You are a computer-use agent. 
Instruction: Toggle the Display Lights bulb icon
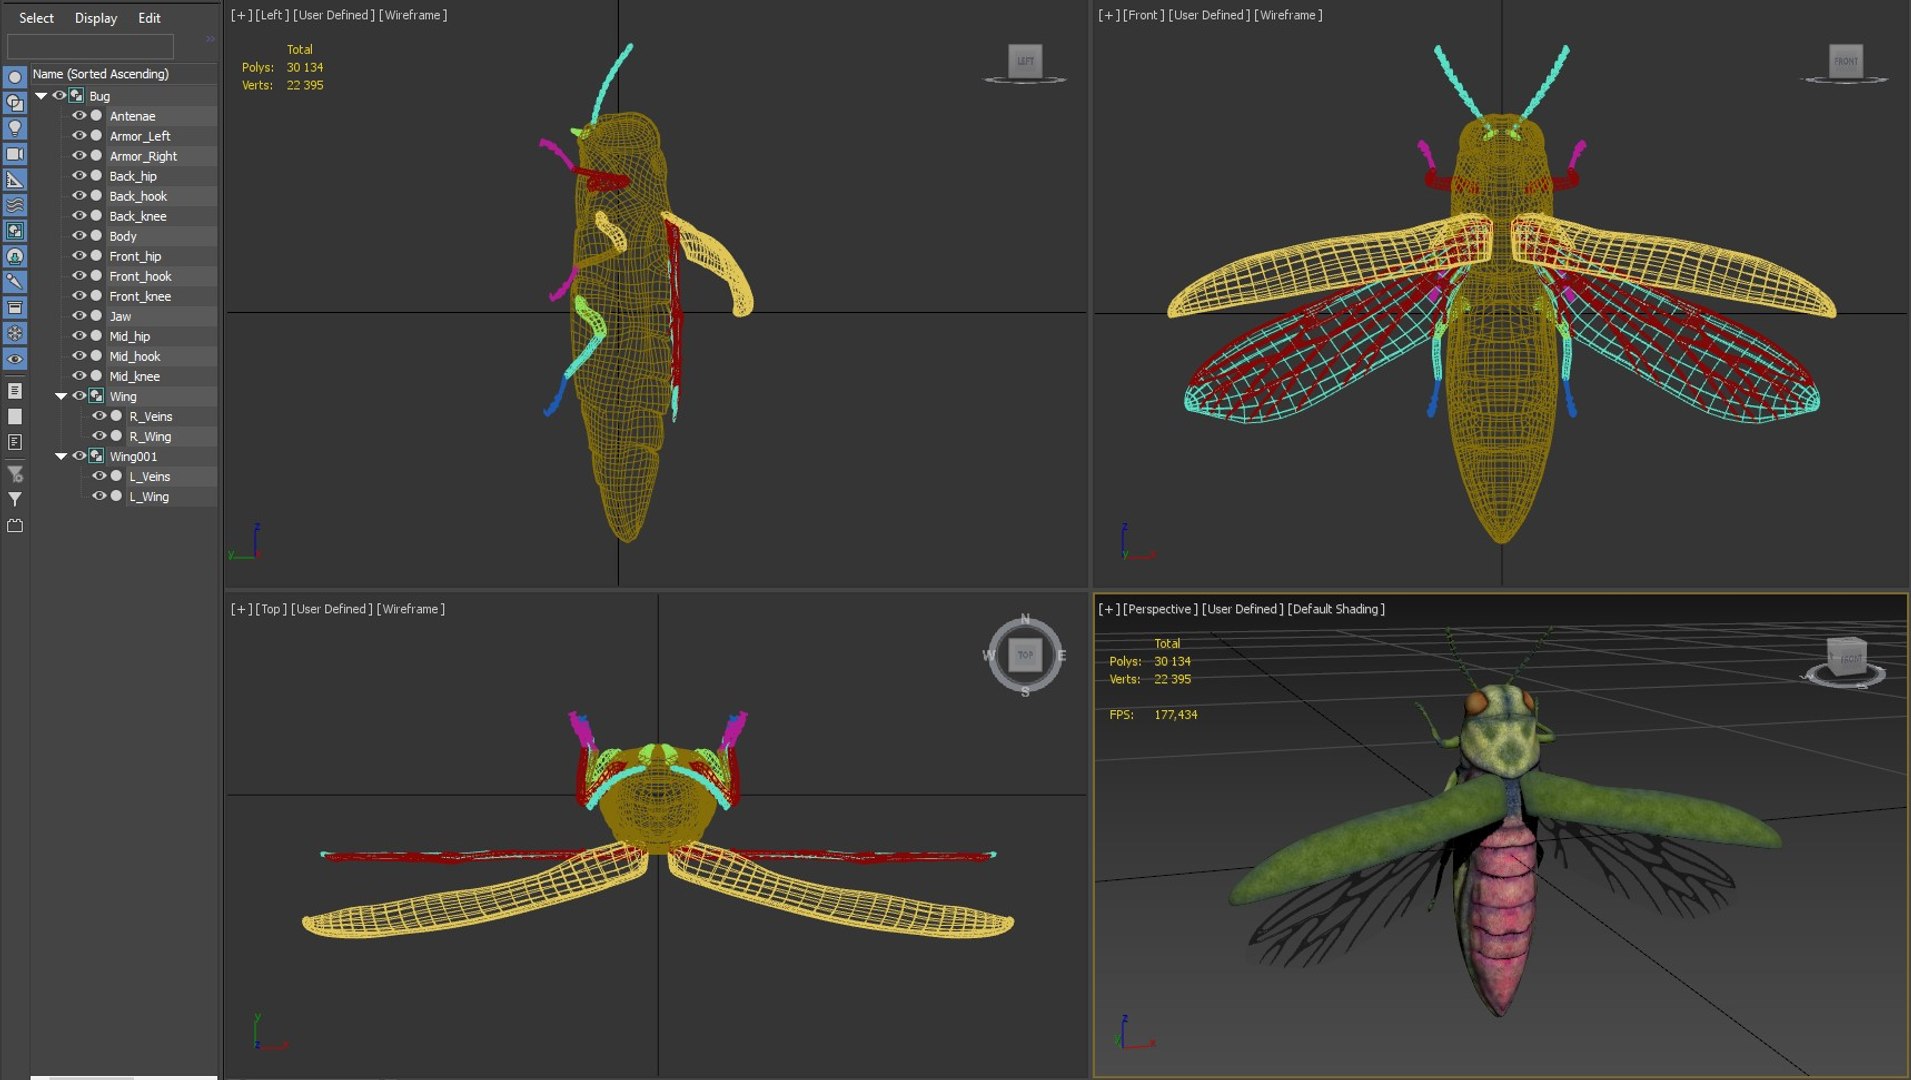[15, 128]
